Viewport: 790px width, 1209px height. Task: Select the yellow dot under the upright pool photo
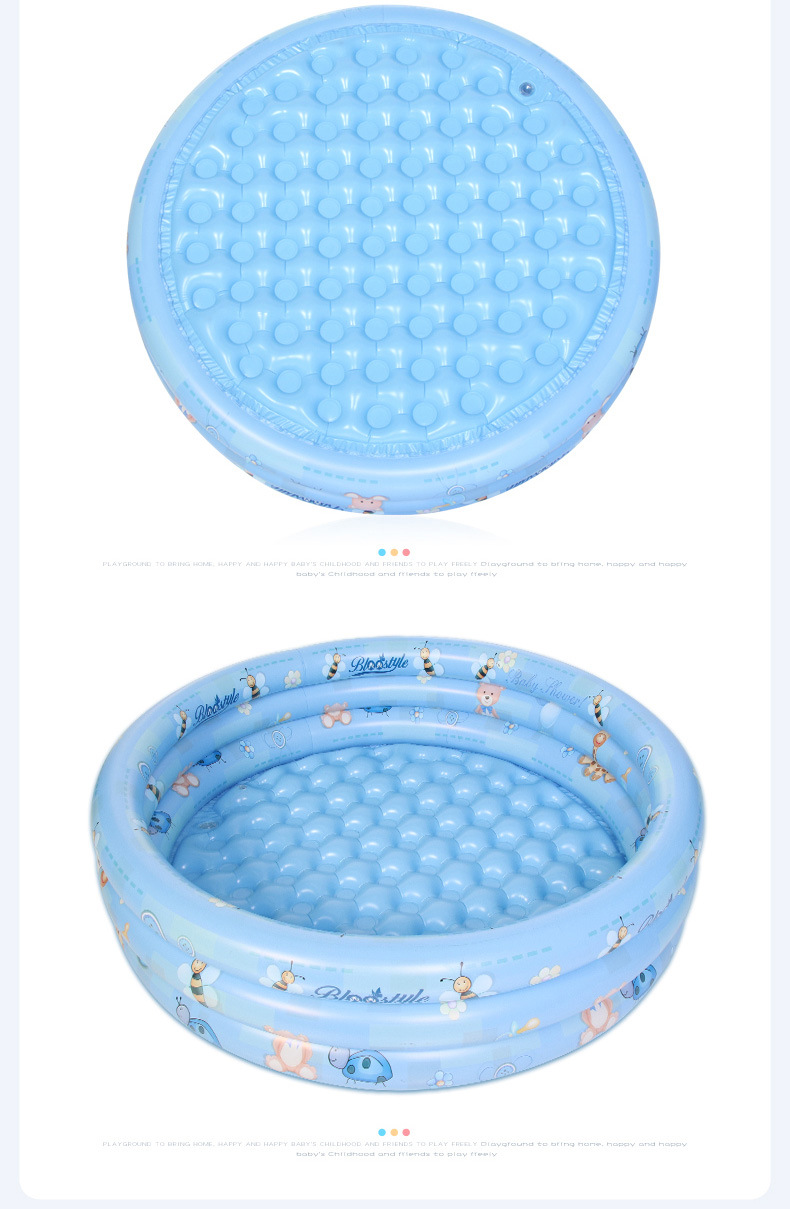pyautogui.click(x=394, y=1132)
